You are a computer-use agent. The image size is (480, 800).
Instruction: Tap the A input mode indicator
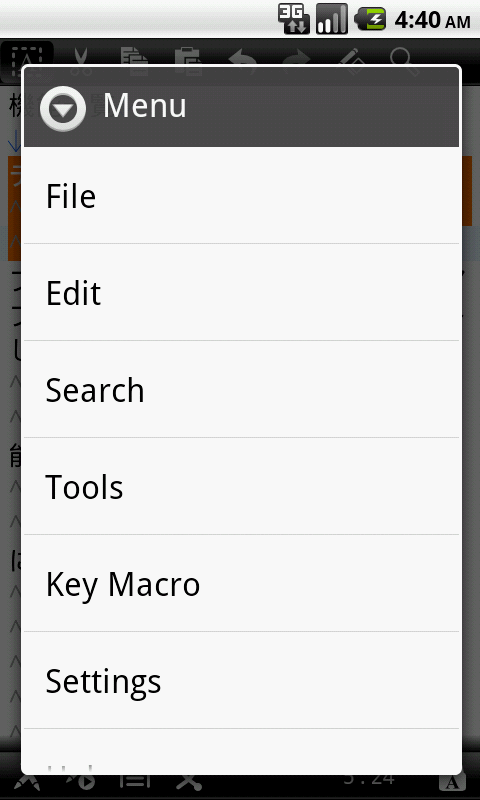452,782
